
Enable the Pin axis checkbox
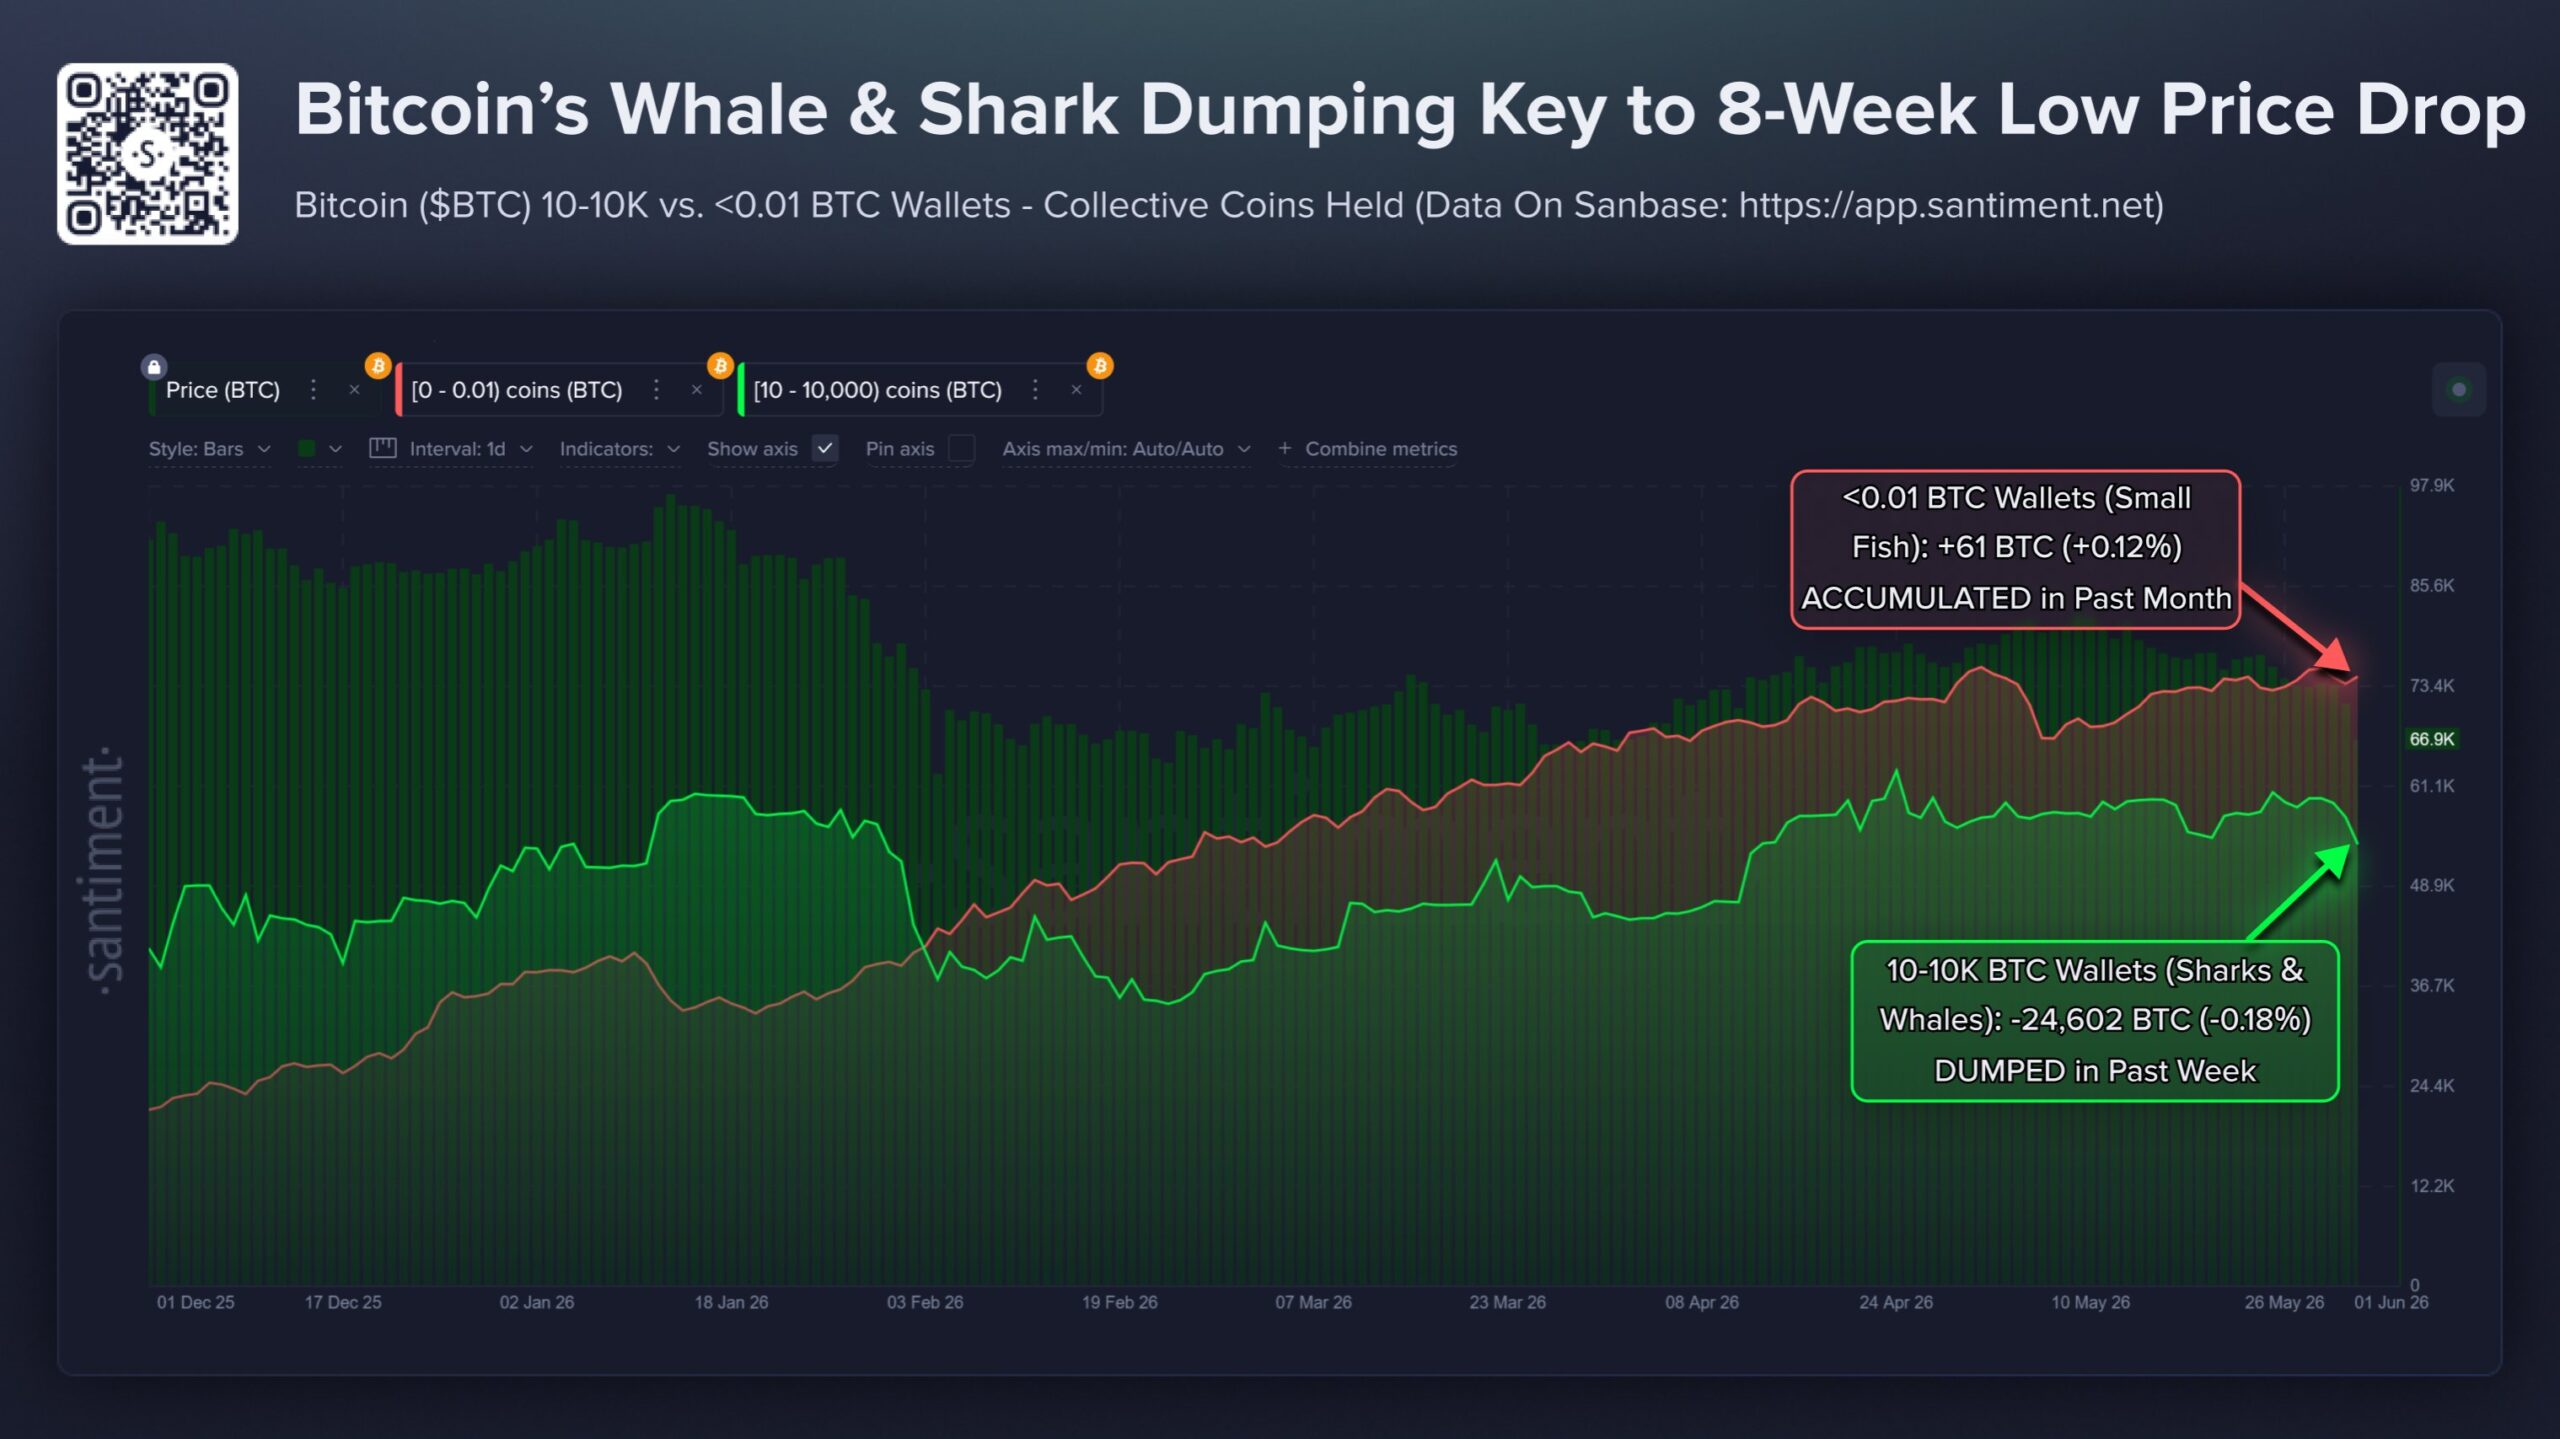(961, 449)
